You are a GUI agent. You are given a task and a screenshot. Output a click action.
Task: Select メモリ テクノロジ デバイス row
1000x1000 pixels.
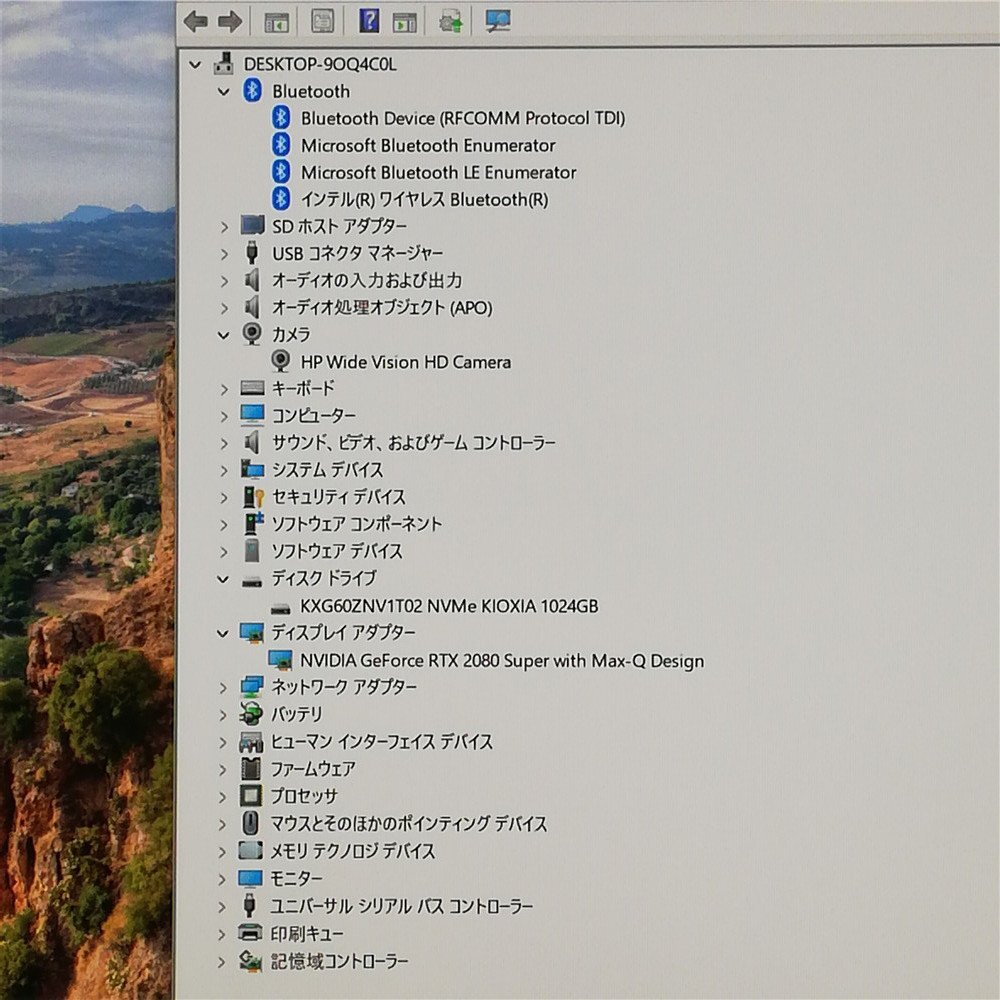tap(353, 851)
